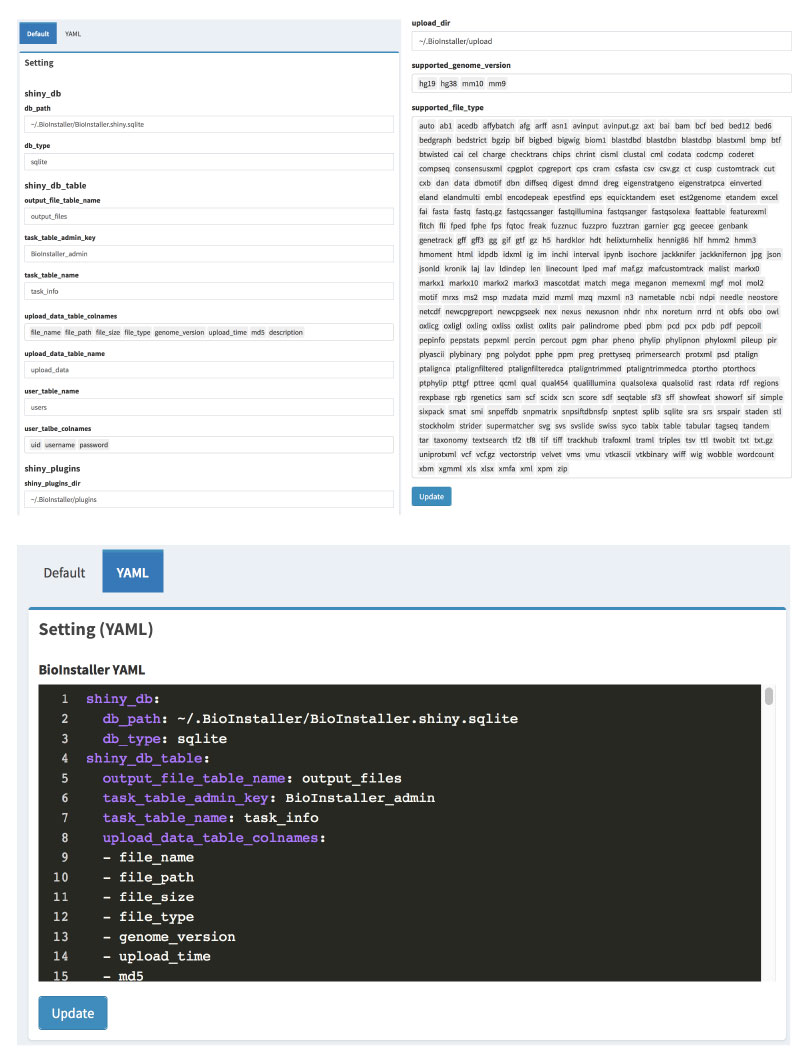Image resolution: width=800 pixels, height=1056 pixels.
Task: Click the task_table_admin_key field
Action: 209,254
